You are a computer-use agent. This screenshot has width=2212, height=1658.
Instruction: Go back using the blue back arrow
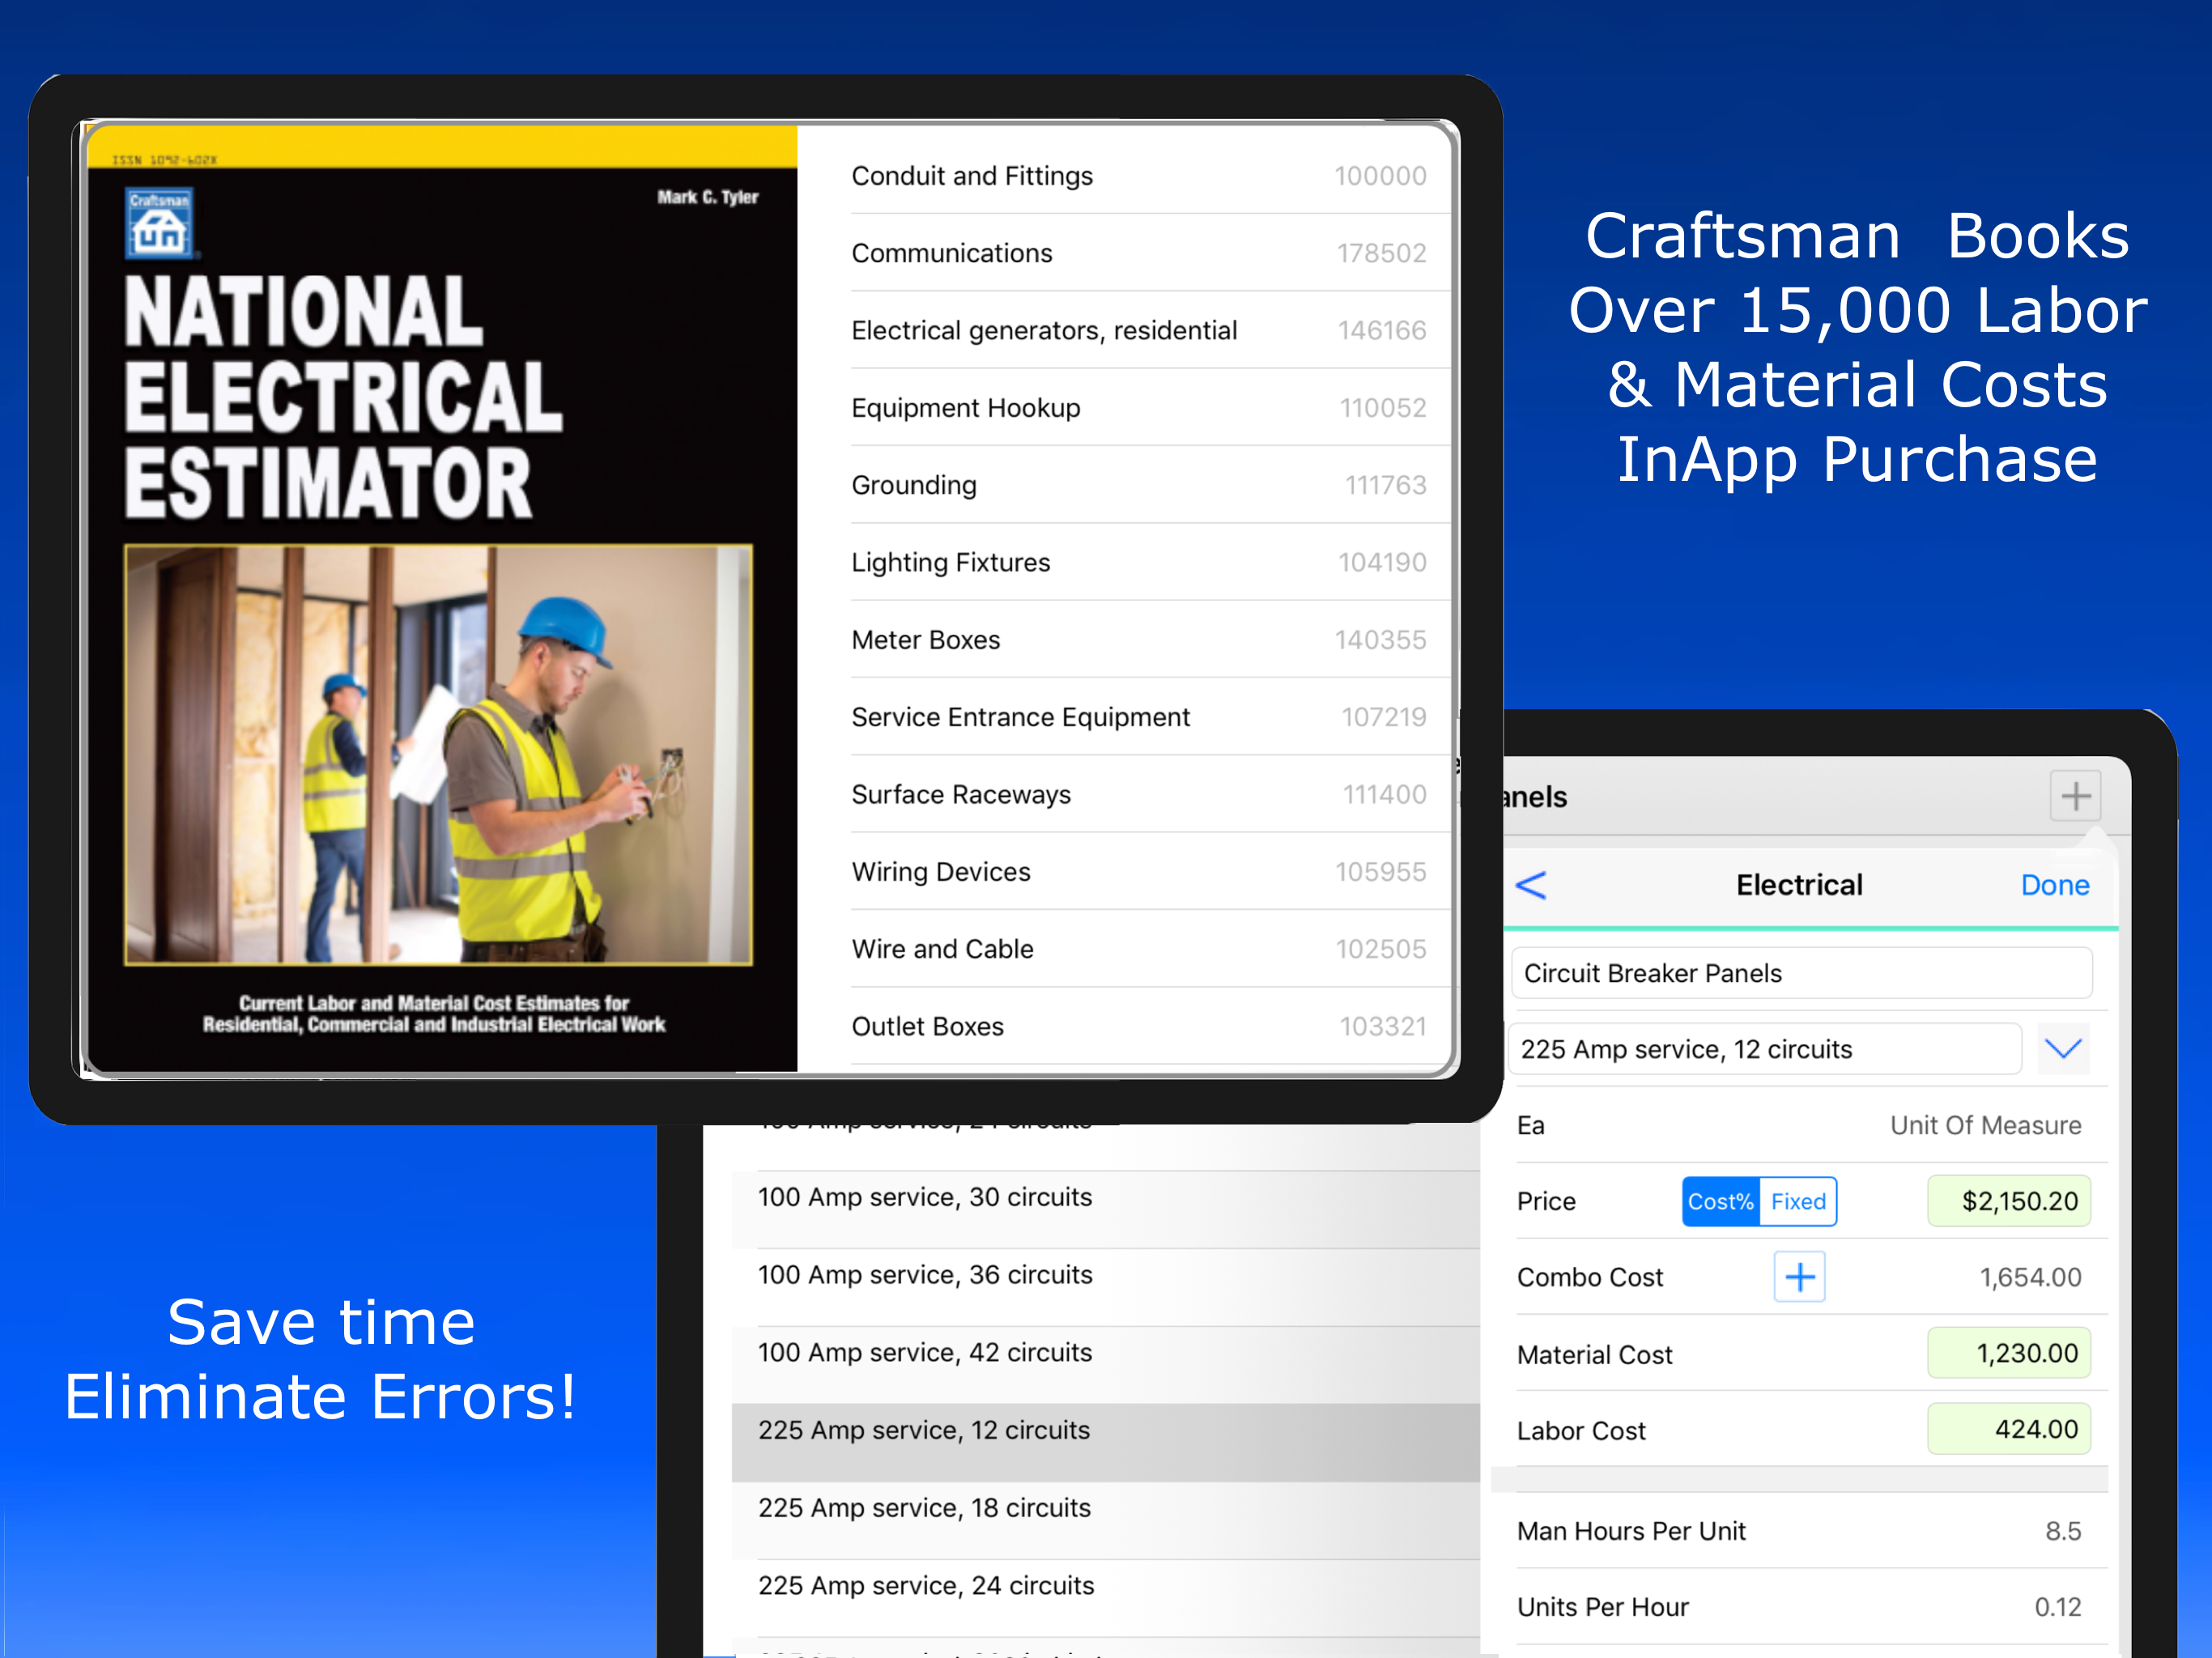(1531, 885)
